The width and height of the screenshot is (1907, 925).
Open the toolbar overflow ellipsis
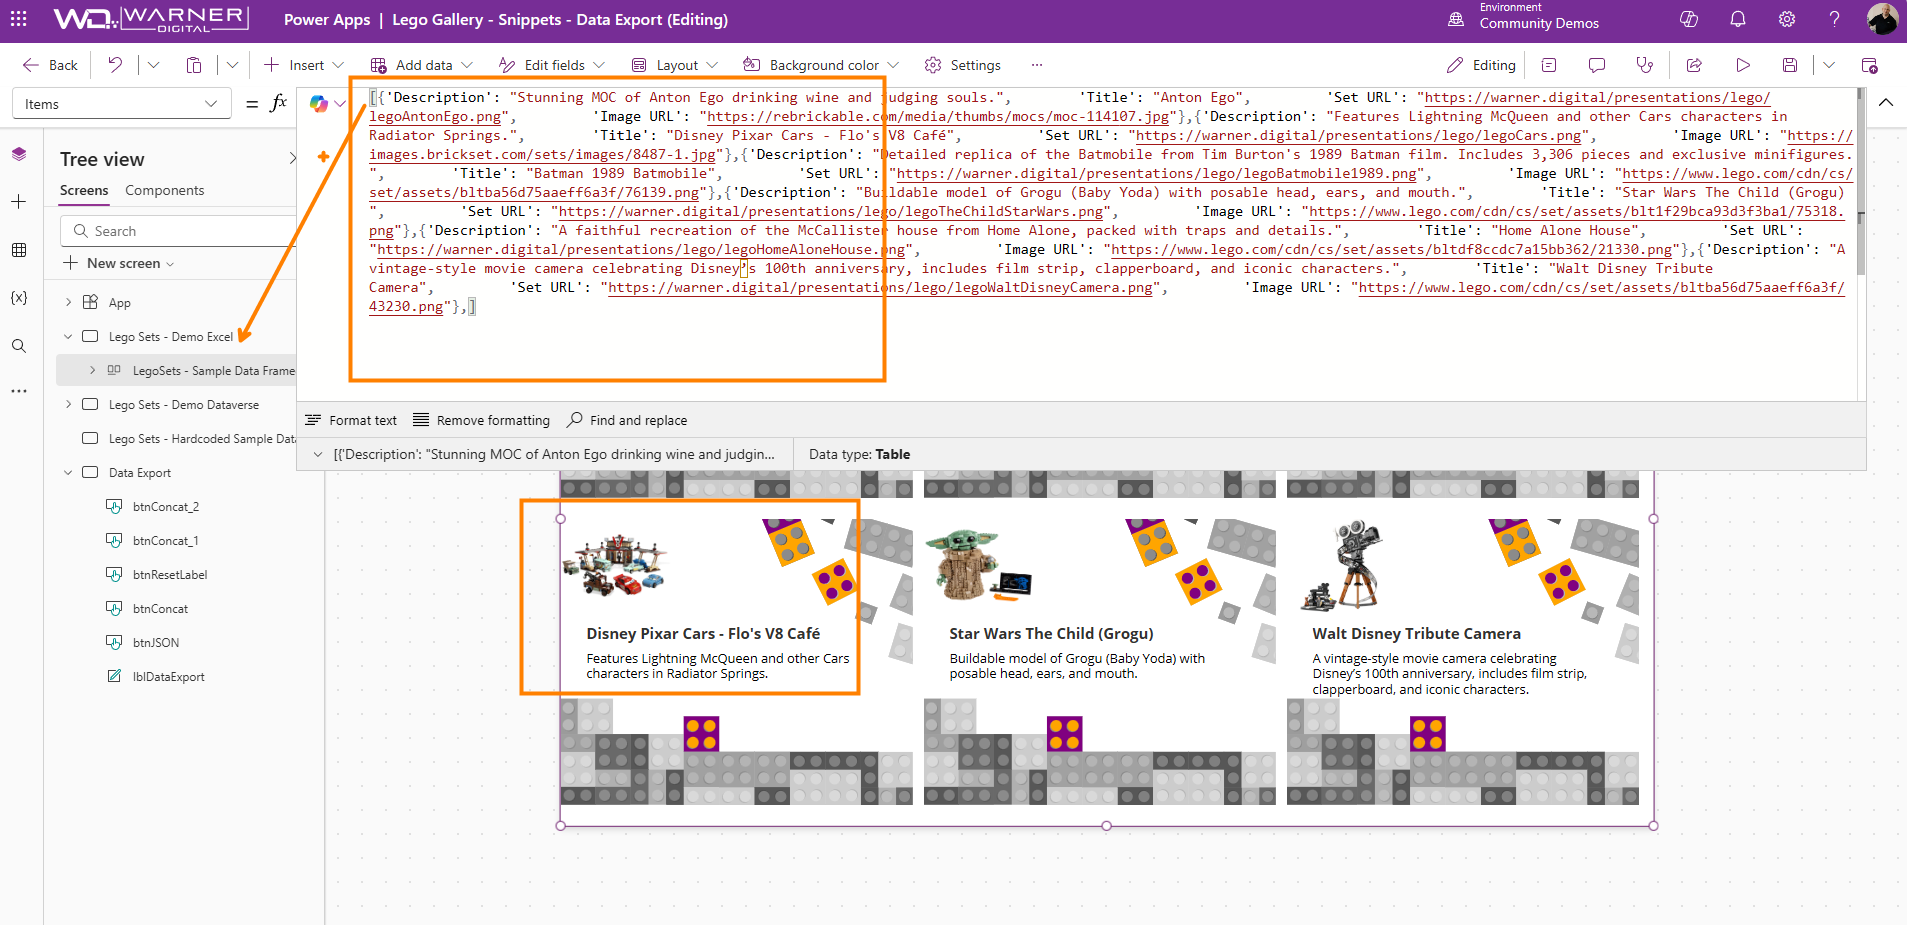click(1037, 65)
